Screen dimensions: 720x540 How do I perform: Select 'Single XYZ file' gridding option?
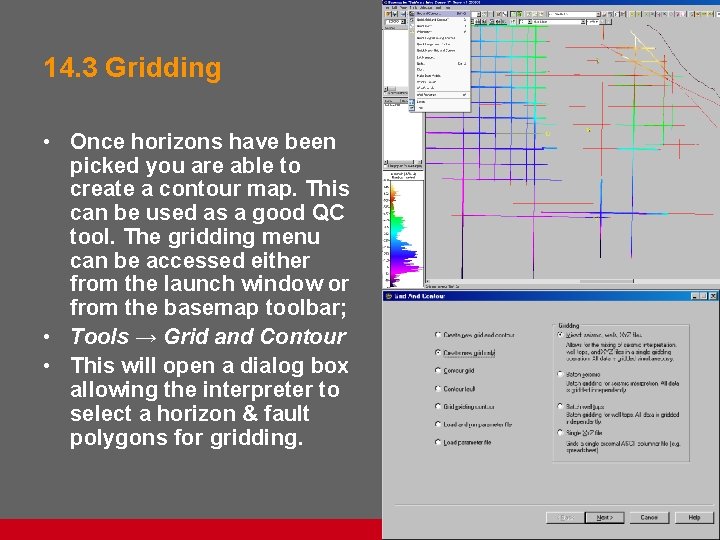[580, 433]
